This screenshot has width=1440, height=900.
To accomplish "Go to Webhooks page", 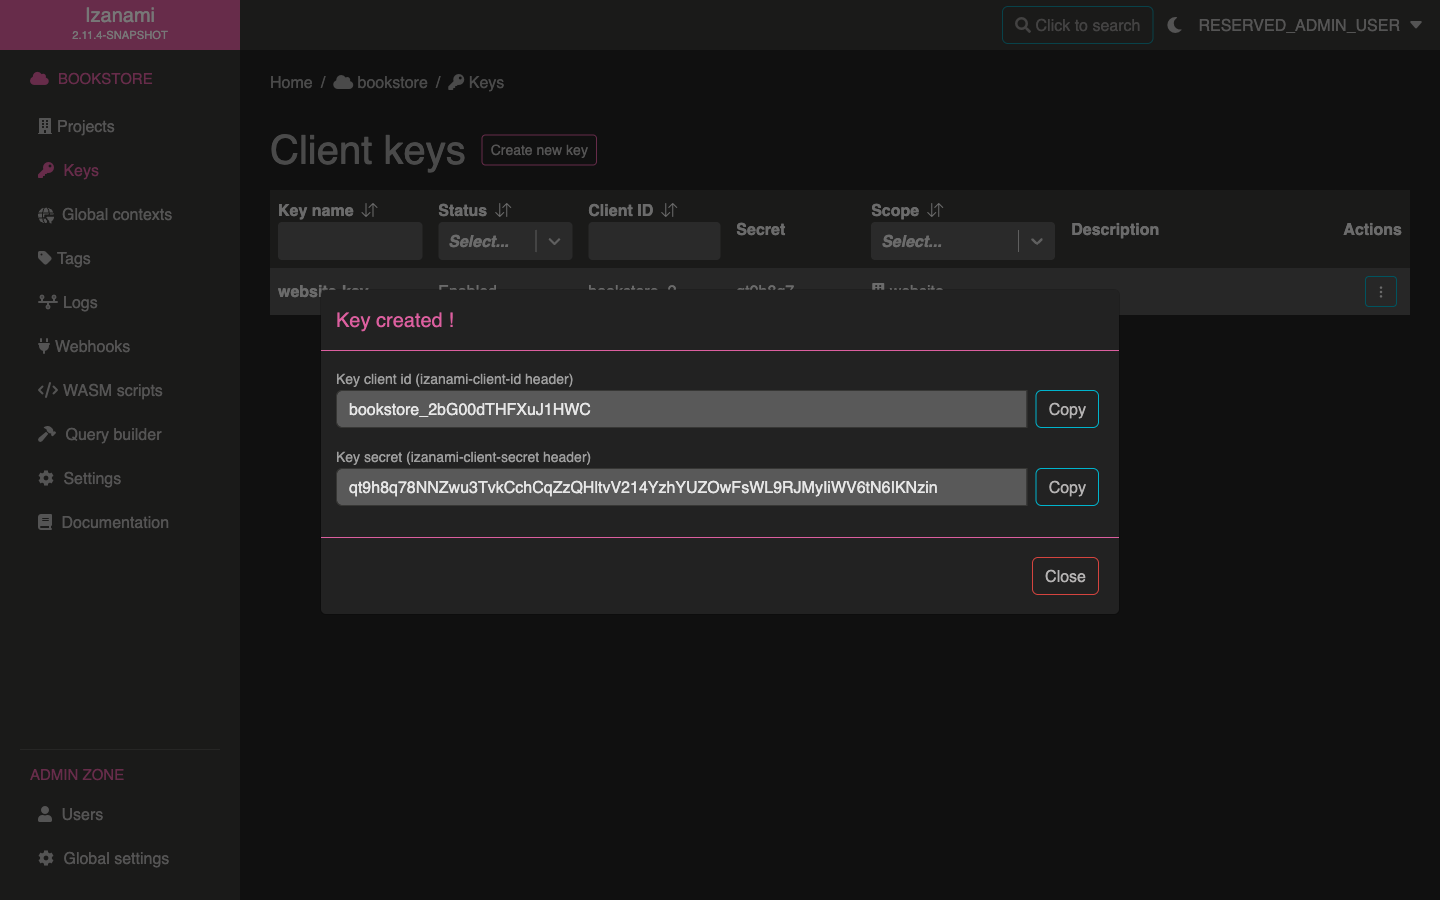I will [92, 346].
